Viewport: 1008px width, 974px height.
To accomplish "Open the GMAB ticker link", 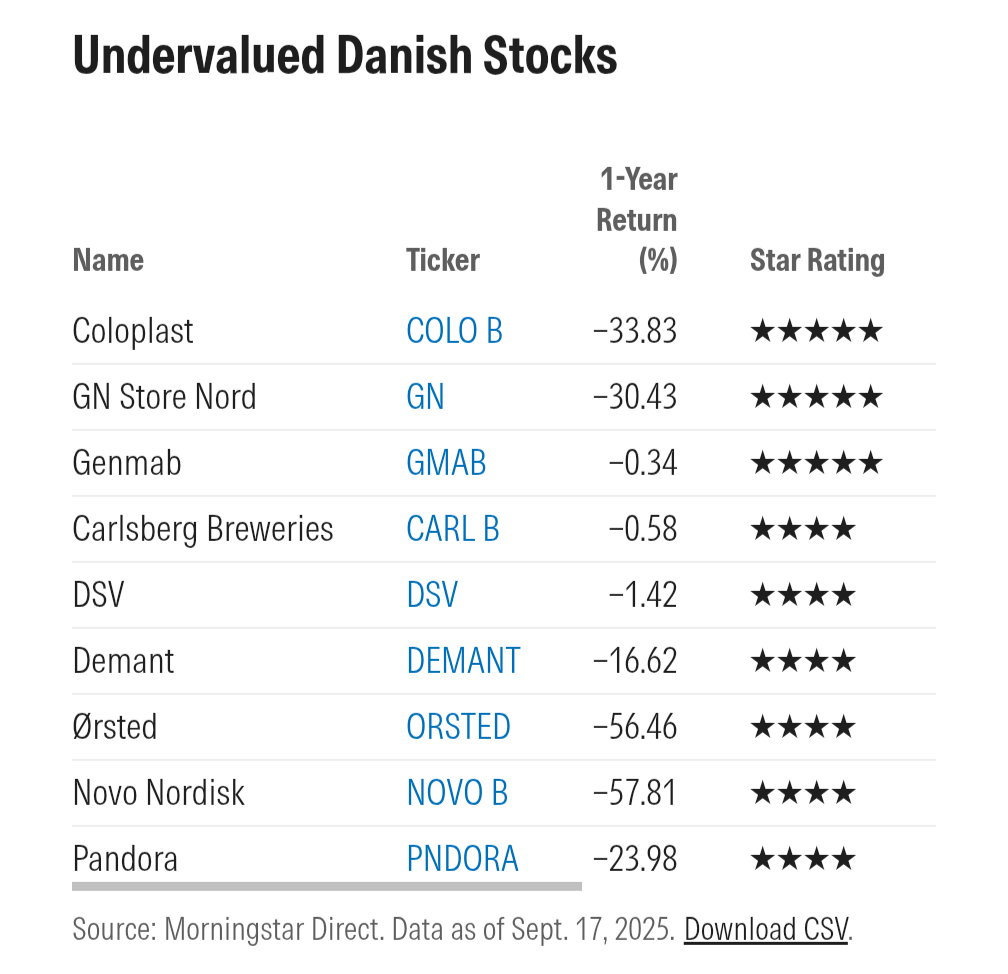I will [x=446, y=463].
